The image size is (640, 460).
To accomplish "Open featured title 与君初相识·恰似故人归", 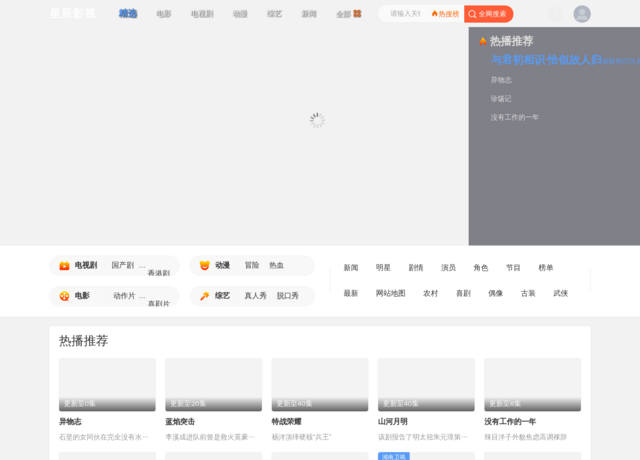I will pos(546,60).
